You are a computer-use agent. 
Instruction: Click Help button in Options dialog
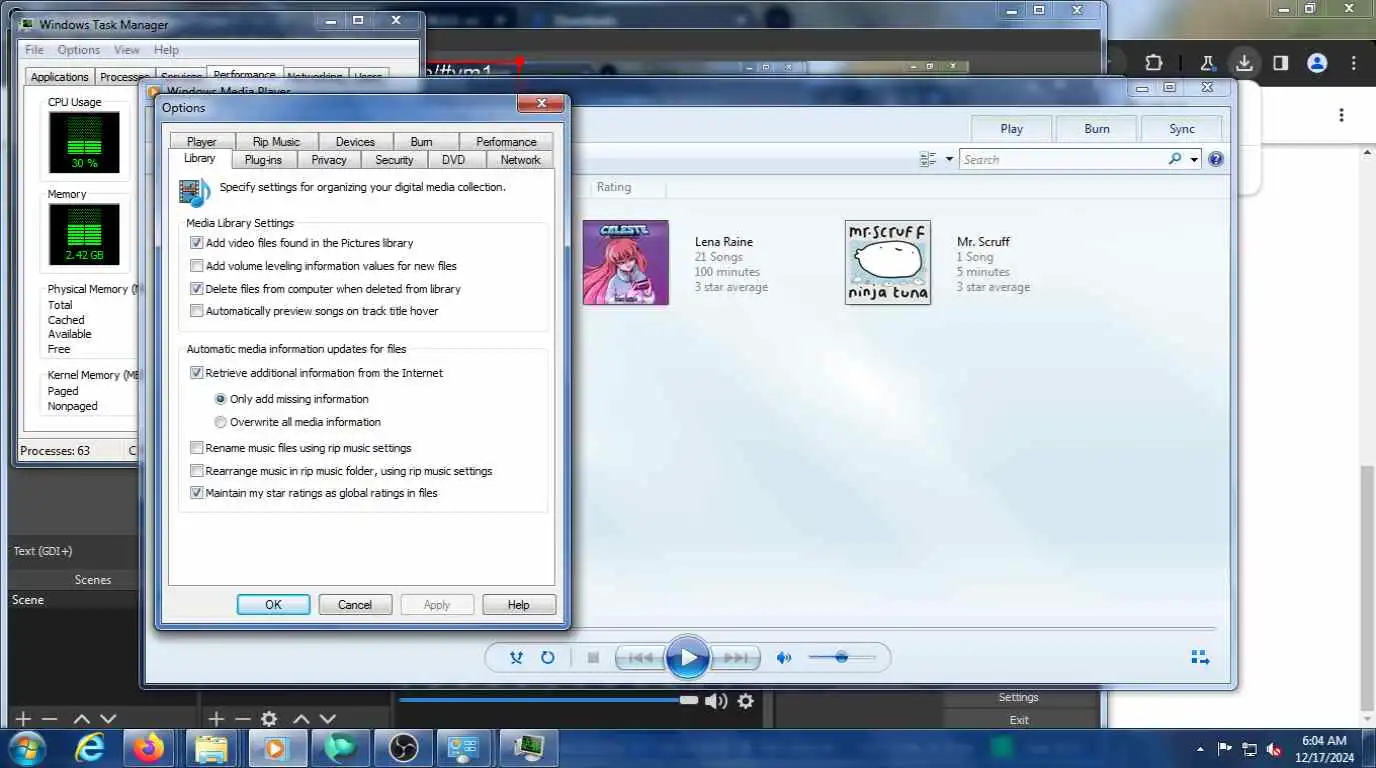[519, 605]
